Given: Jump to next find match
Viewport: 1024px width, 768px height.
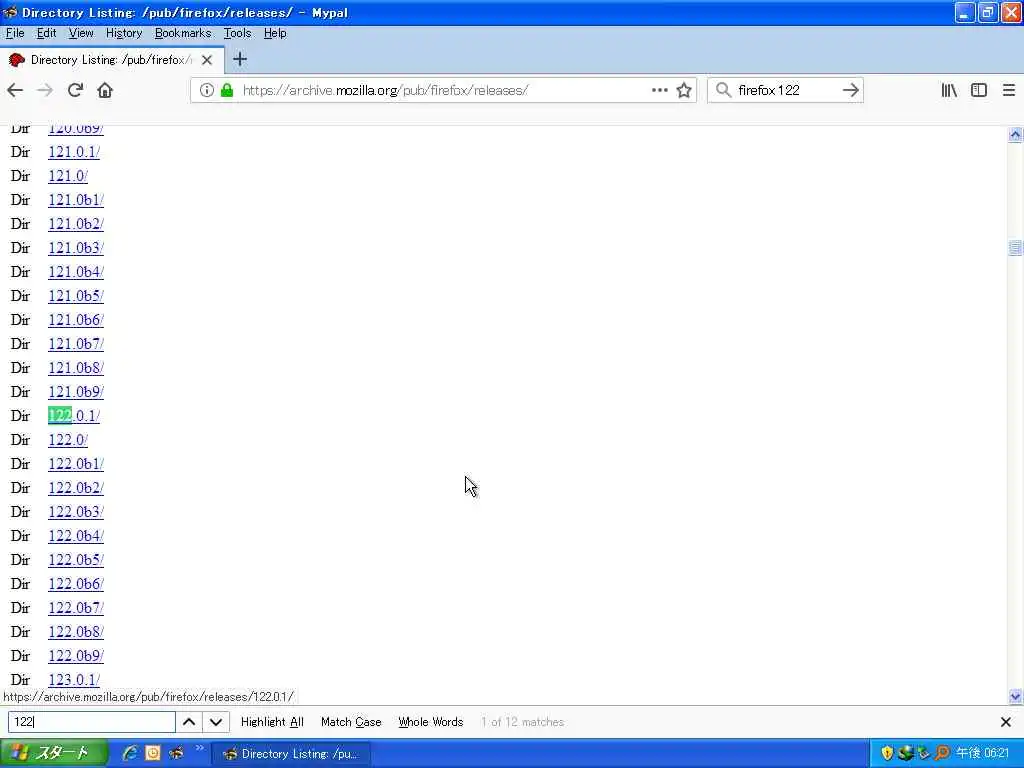Looking at the screenshot, I should (216, 722).
